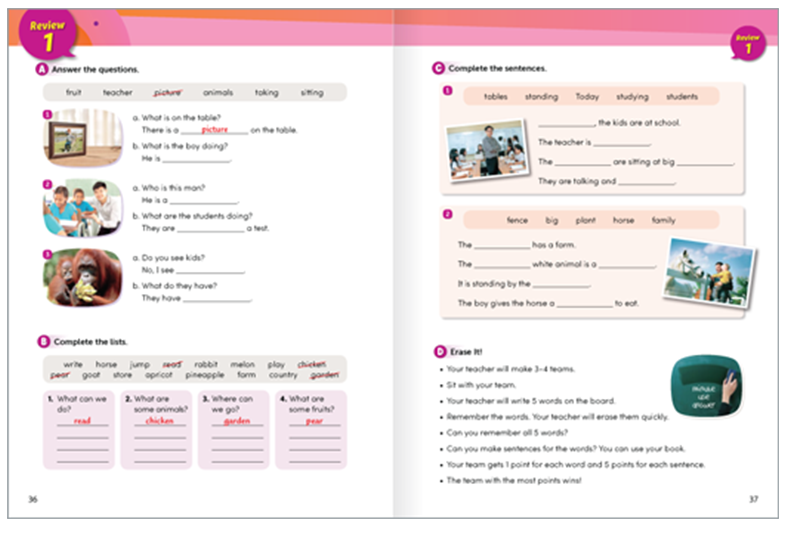Click the word 'taking' in word bank
This screenshot has width=786, height=533.
tap(267, 92)
